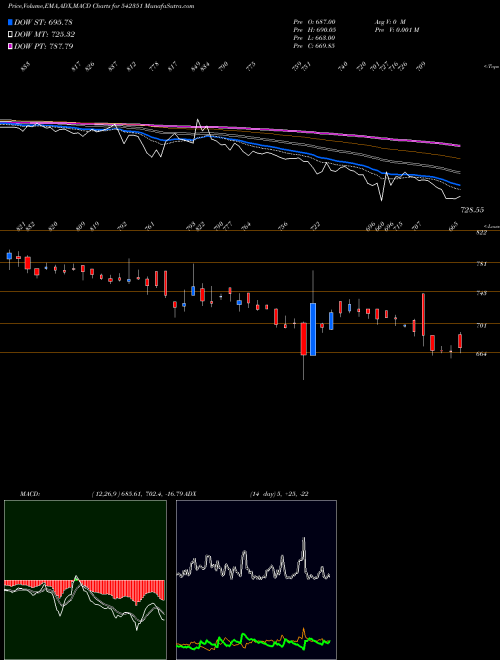
Task: Click the '<-Tops' row label
Action: pos(491,67)
